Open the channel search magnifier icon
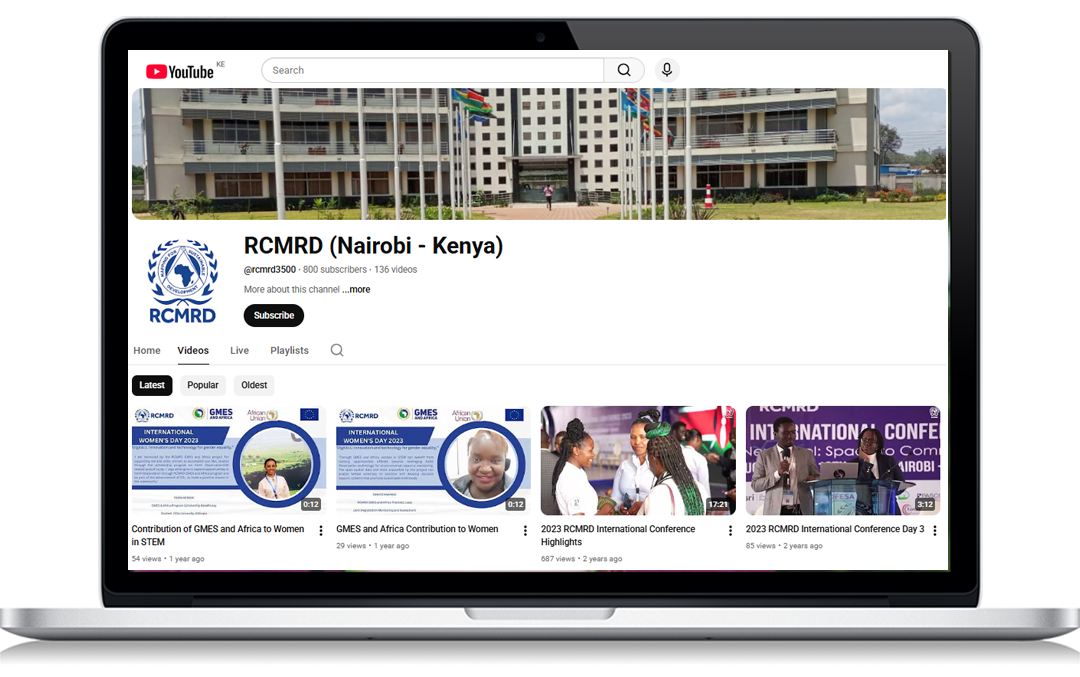Viewport: 1080px width, 677px height. click(337, 350)
